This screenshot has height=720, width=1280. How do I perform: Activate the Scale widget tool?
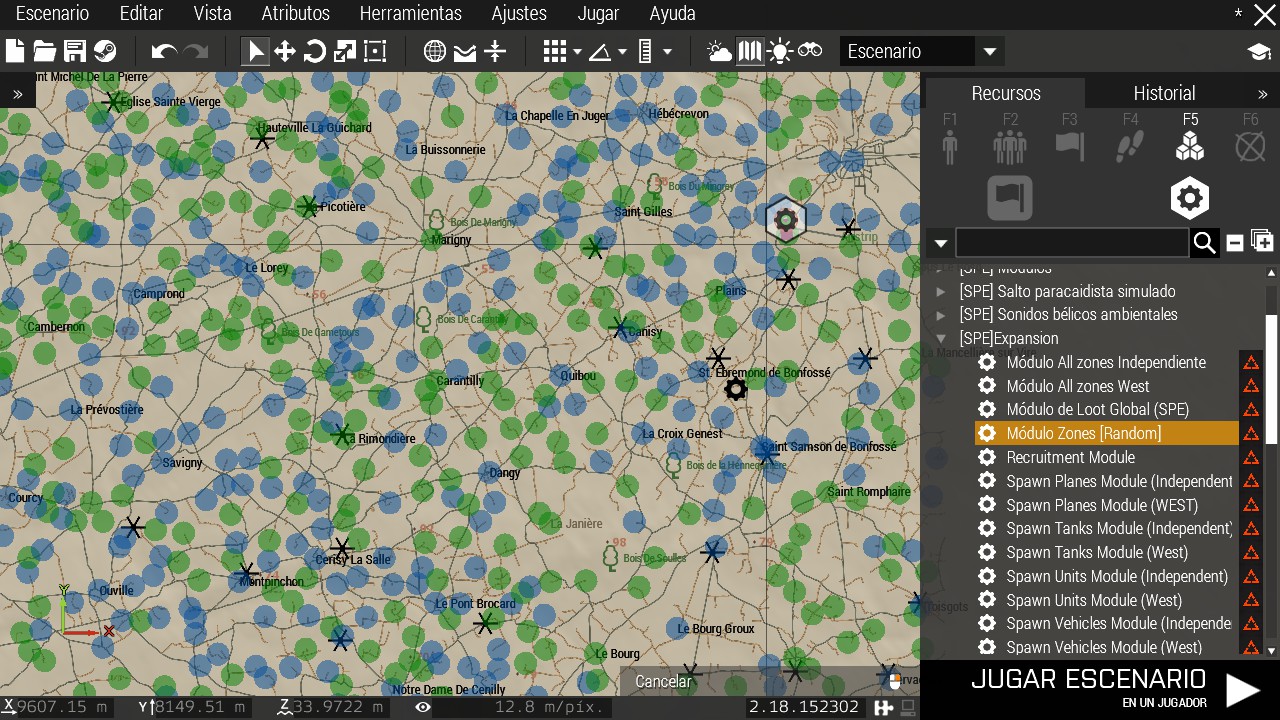[x=345, y=51]
